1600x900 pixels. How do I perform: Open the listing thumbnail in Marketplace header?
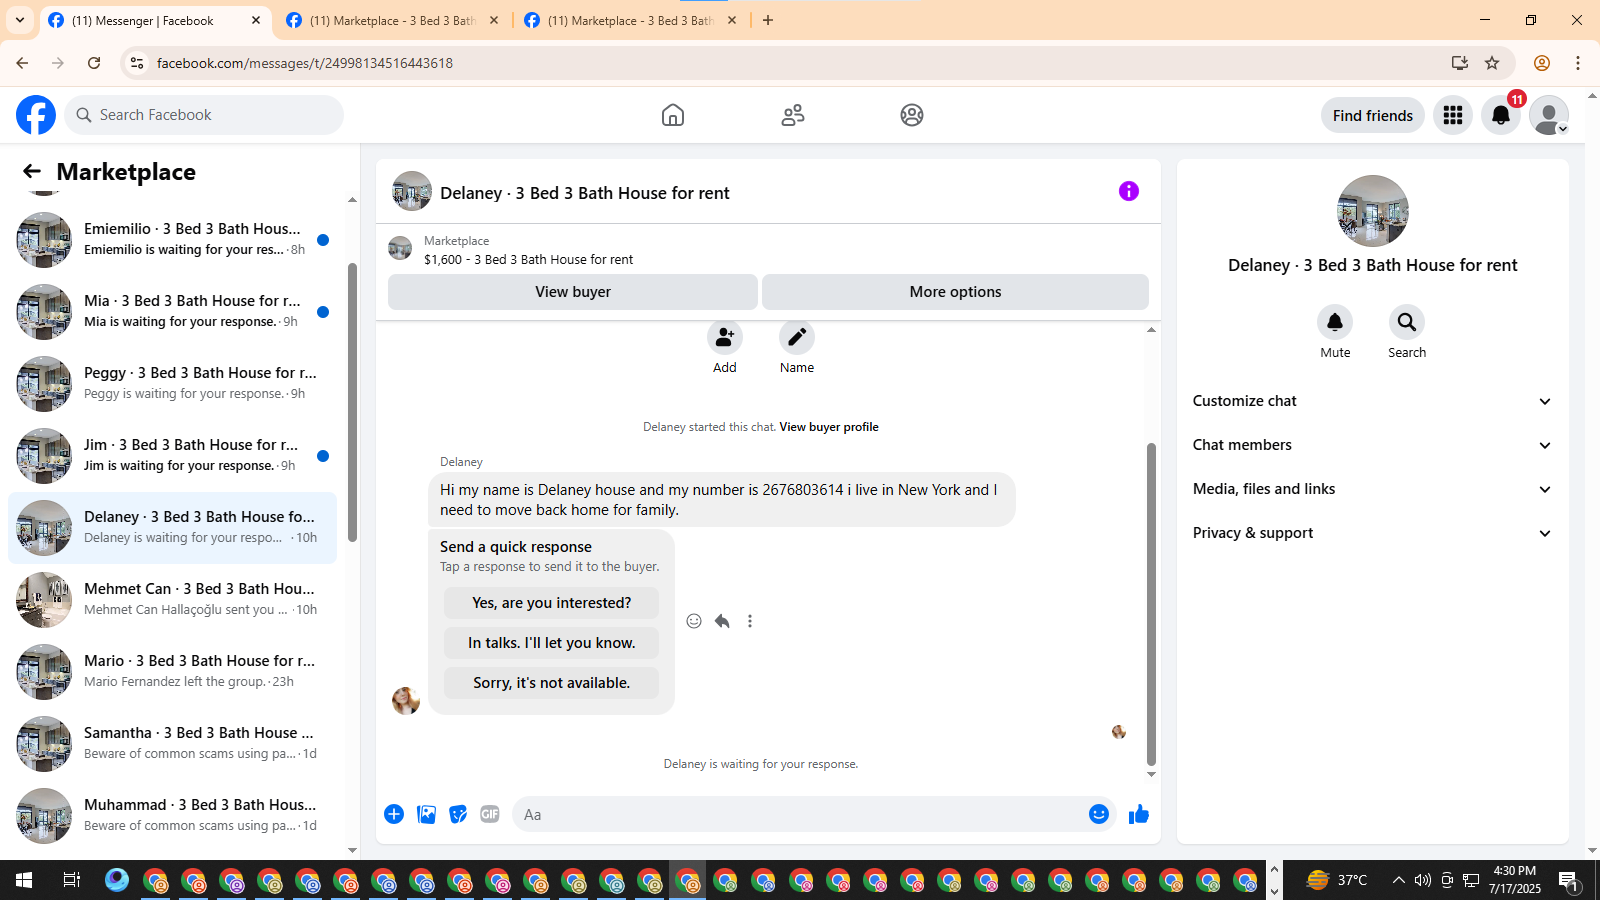(x=400, y=248)
